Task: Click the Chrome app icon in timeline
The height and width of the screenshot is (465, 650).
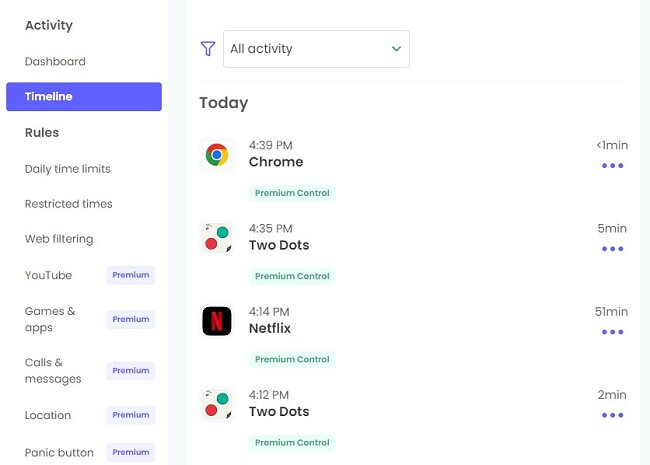Action: coord(217,155)
